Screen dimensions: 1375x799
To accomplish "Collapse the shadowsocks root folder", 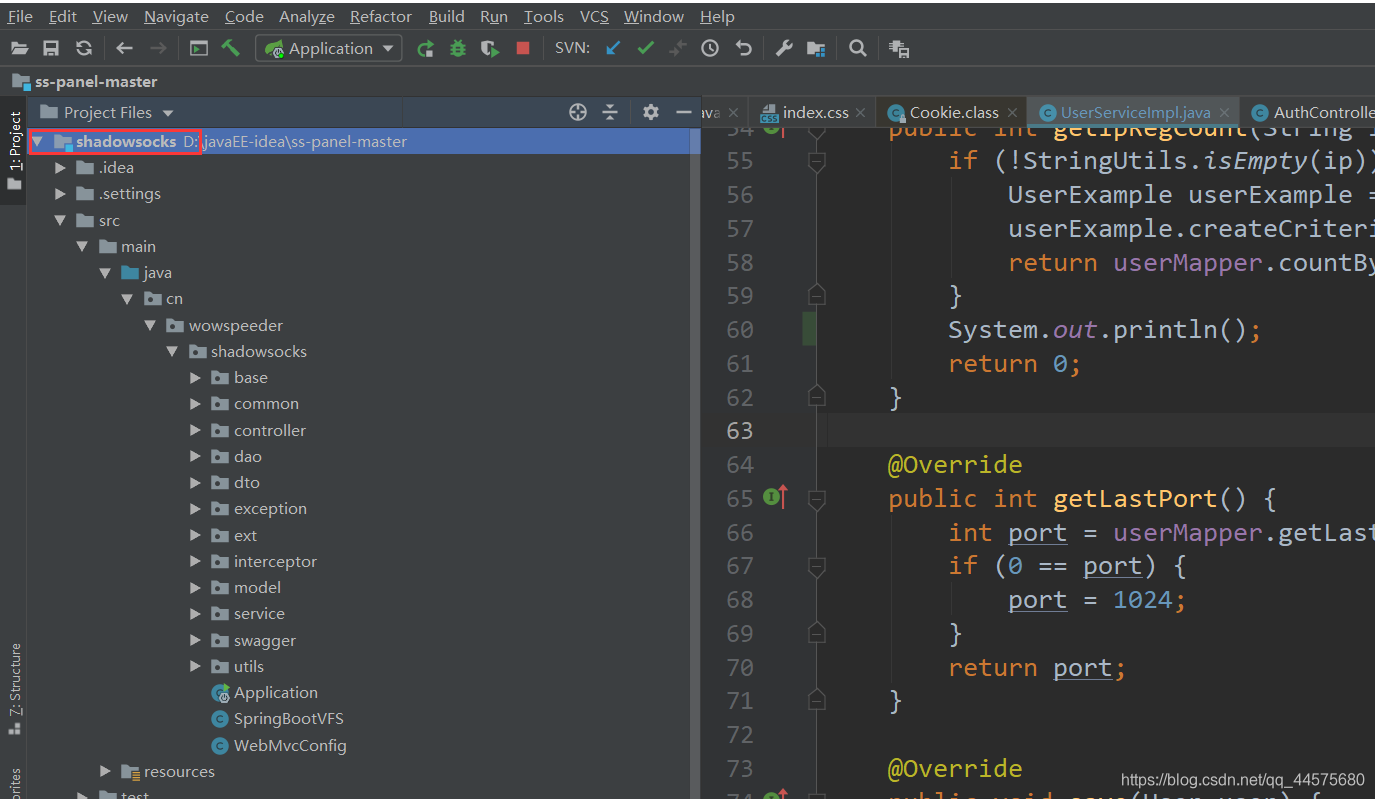I will (38, 142).
